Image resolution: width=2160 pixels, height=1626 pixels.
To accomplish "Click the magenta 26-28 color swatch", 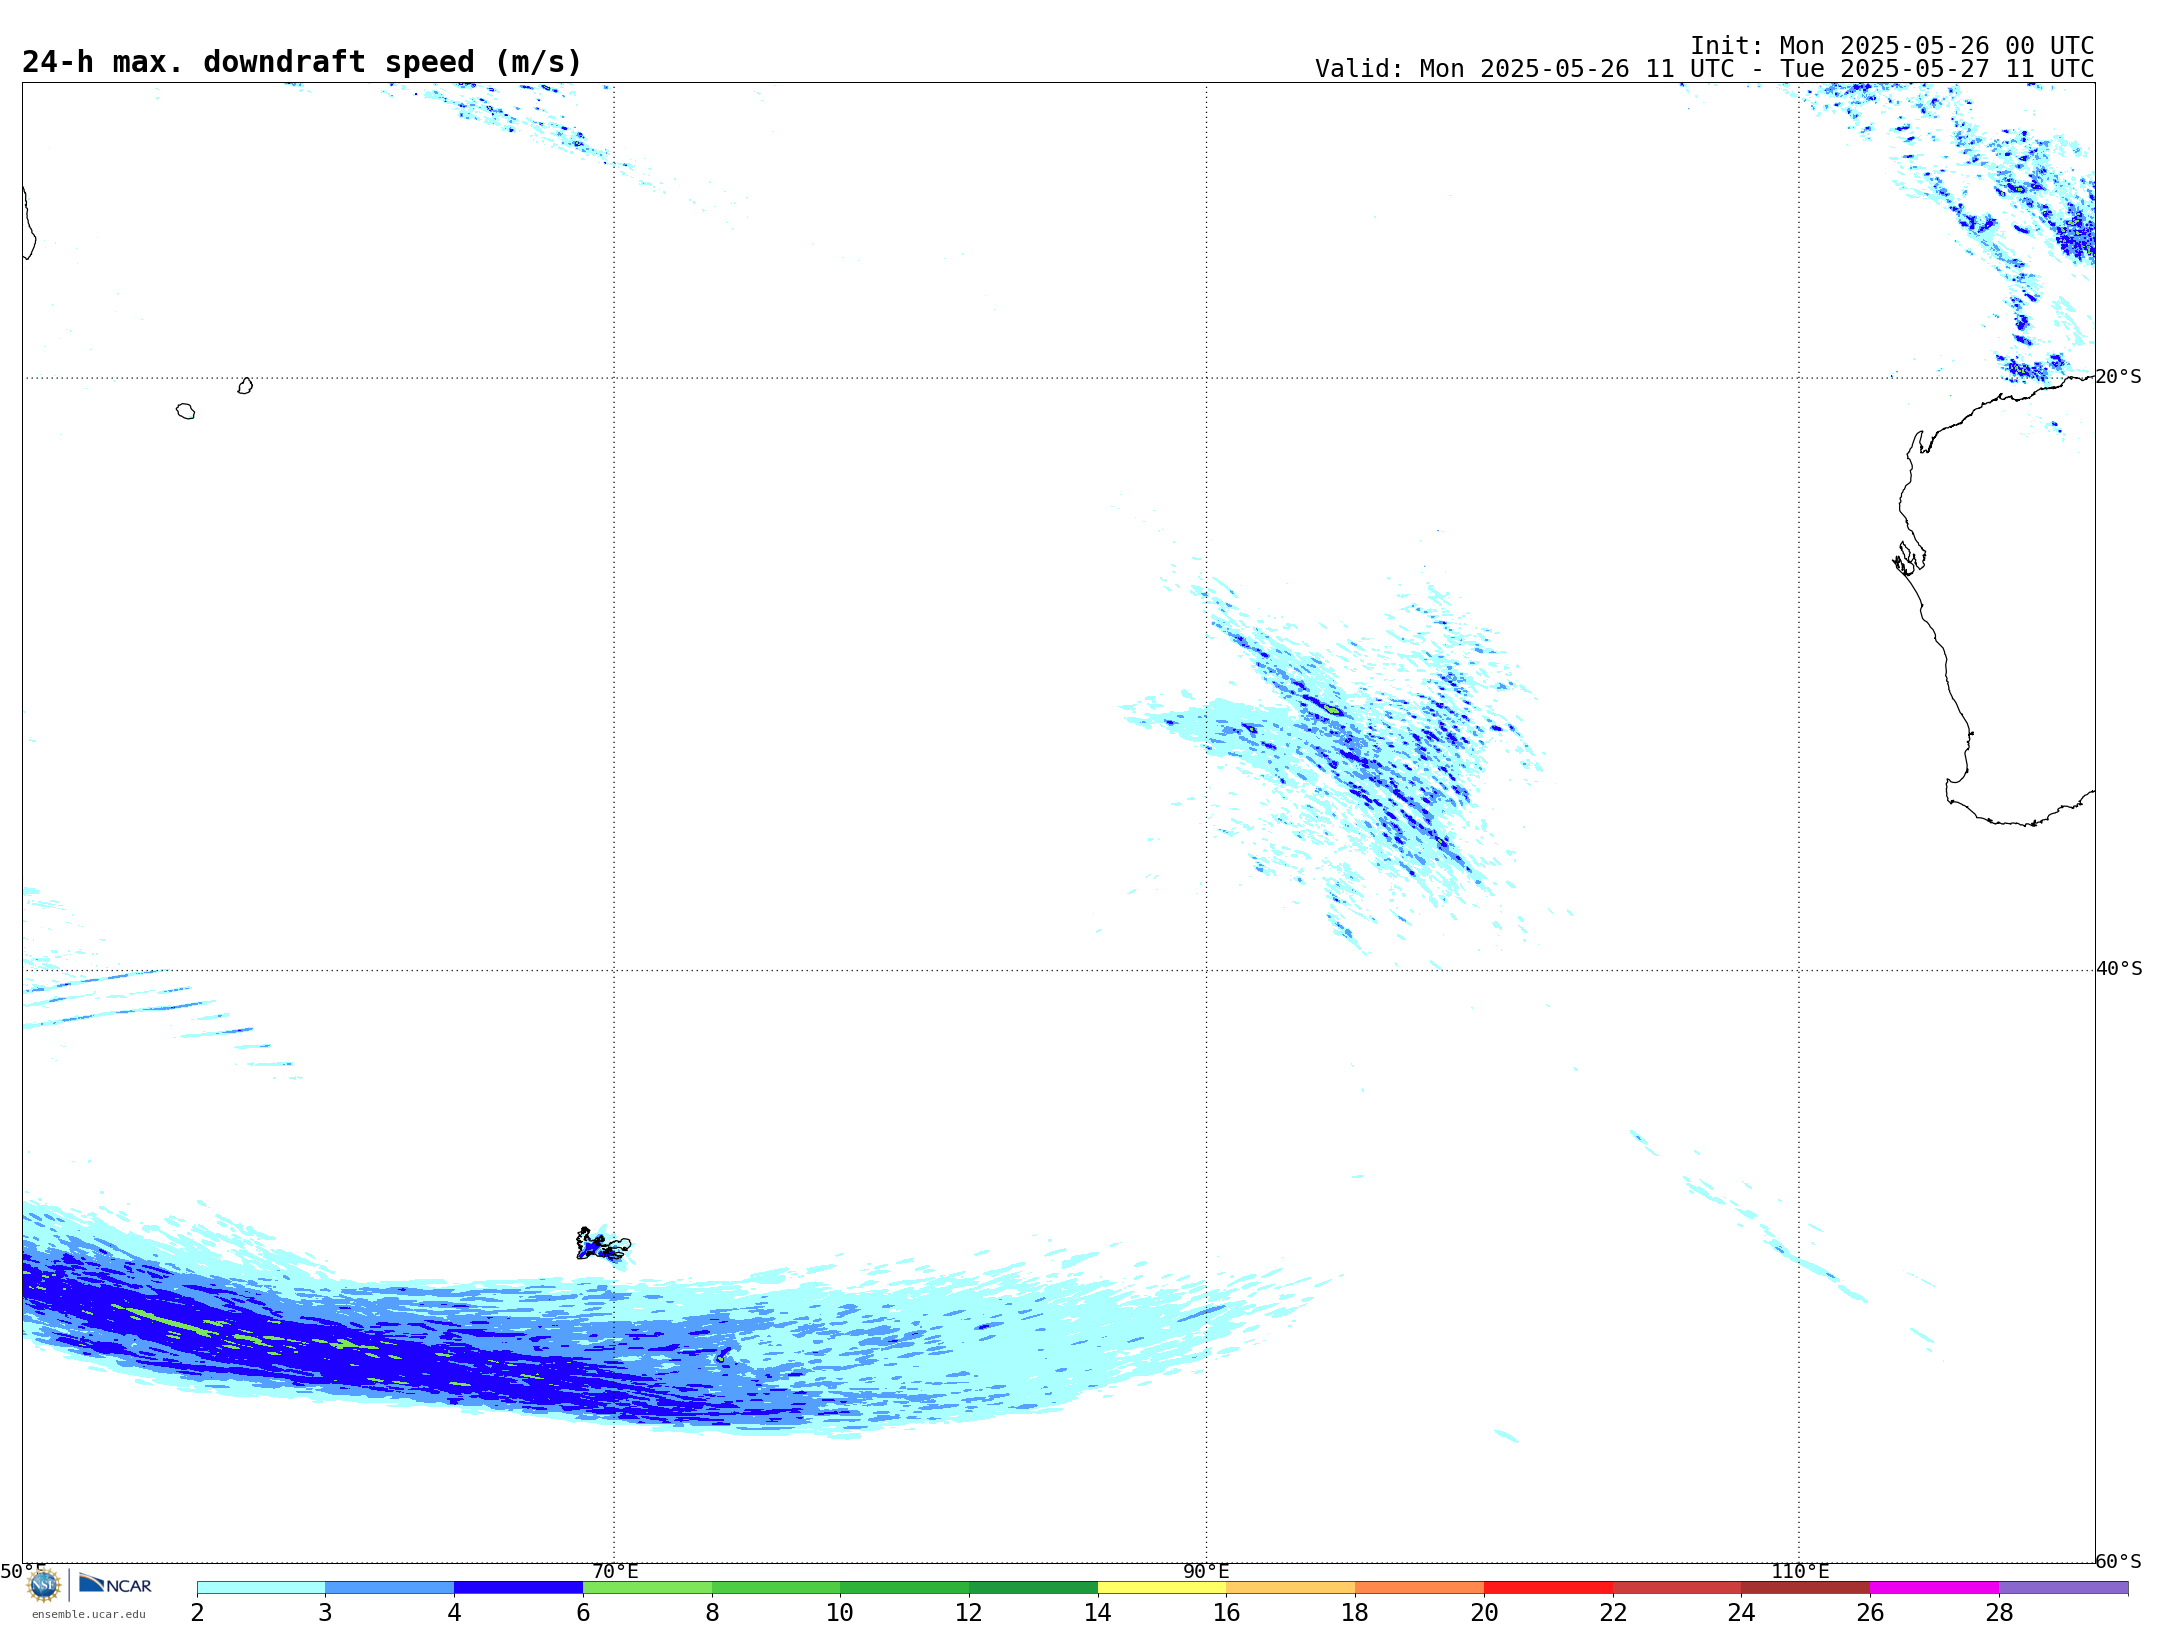I will (x=1934, y=1588).
